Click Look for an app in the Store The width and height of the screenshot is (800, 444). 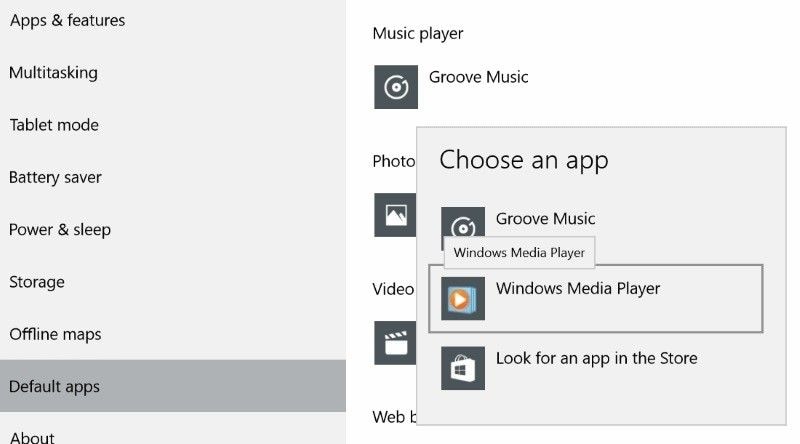(x=596, y=358)
